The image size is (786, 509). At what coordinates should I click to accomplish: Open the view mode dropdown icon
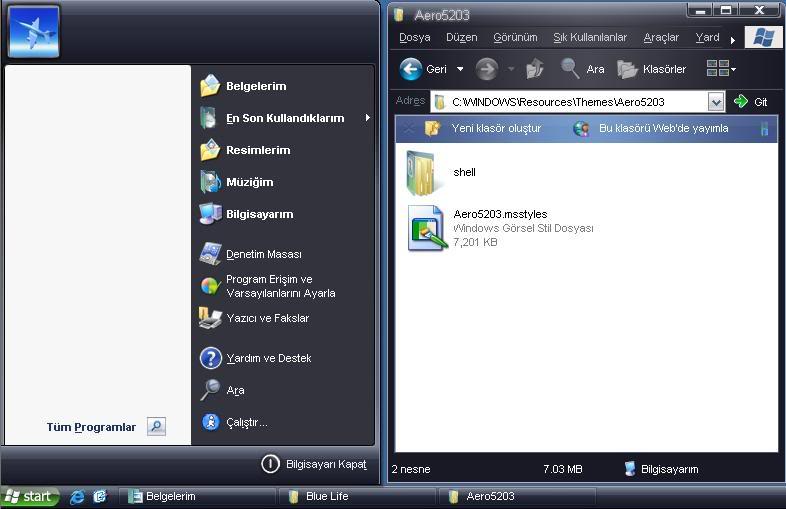pyautogui.click(x=721, y=68)
